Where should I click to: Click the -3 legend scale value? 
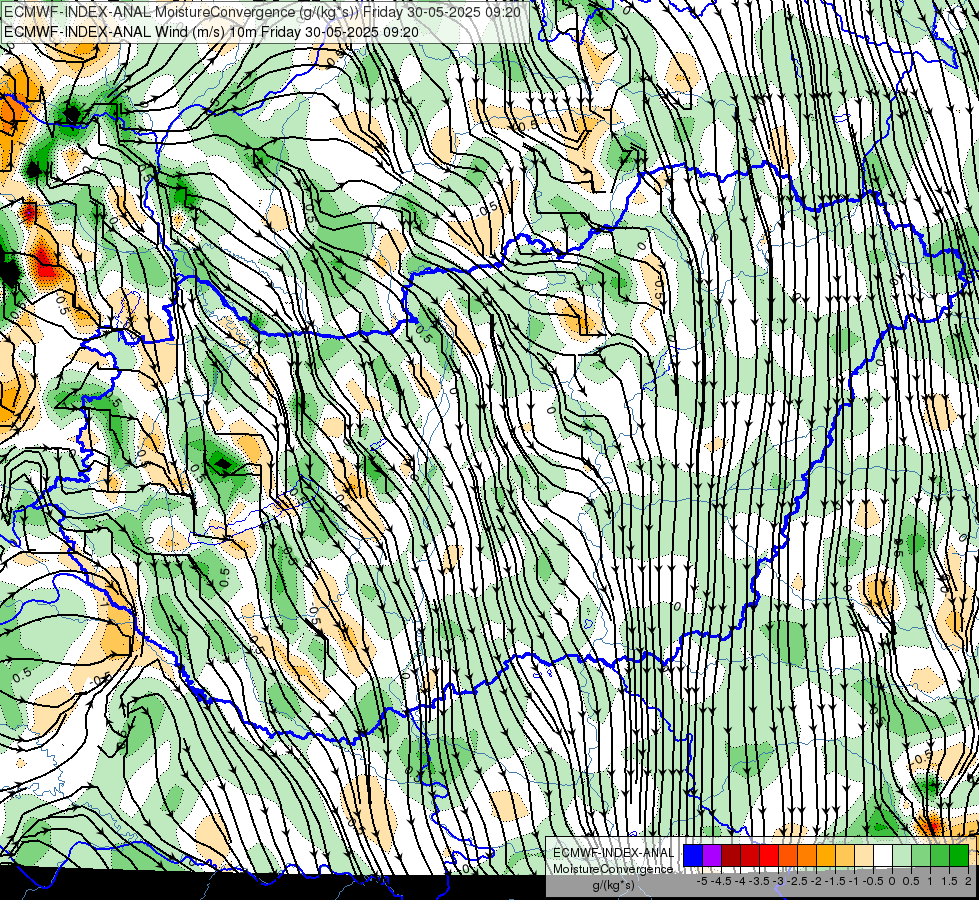779,881
